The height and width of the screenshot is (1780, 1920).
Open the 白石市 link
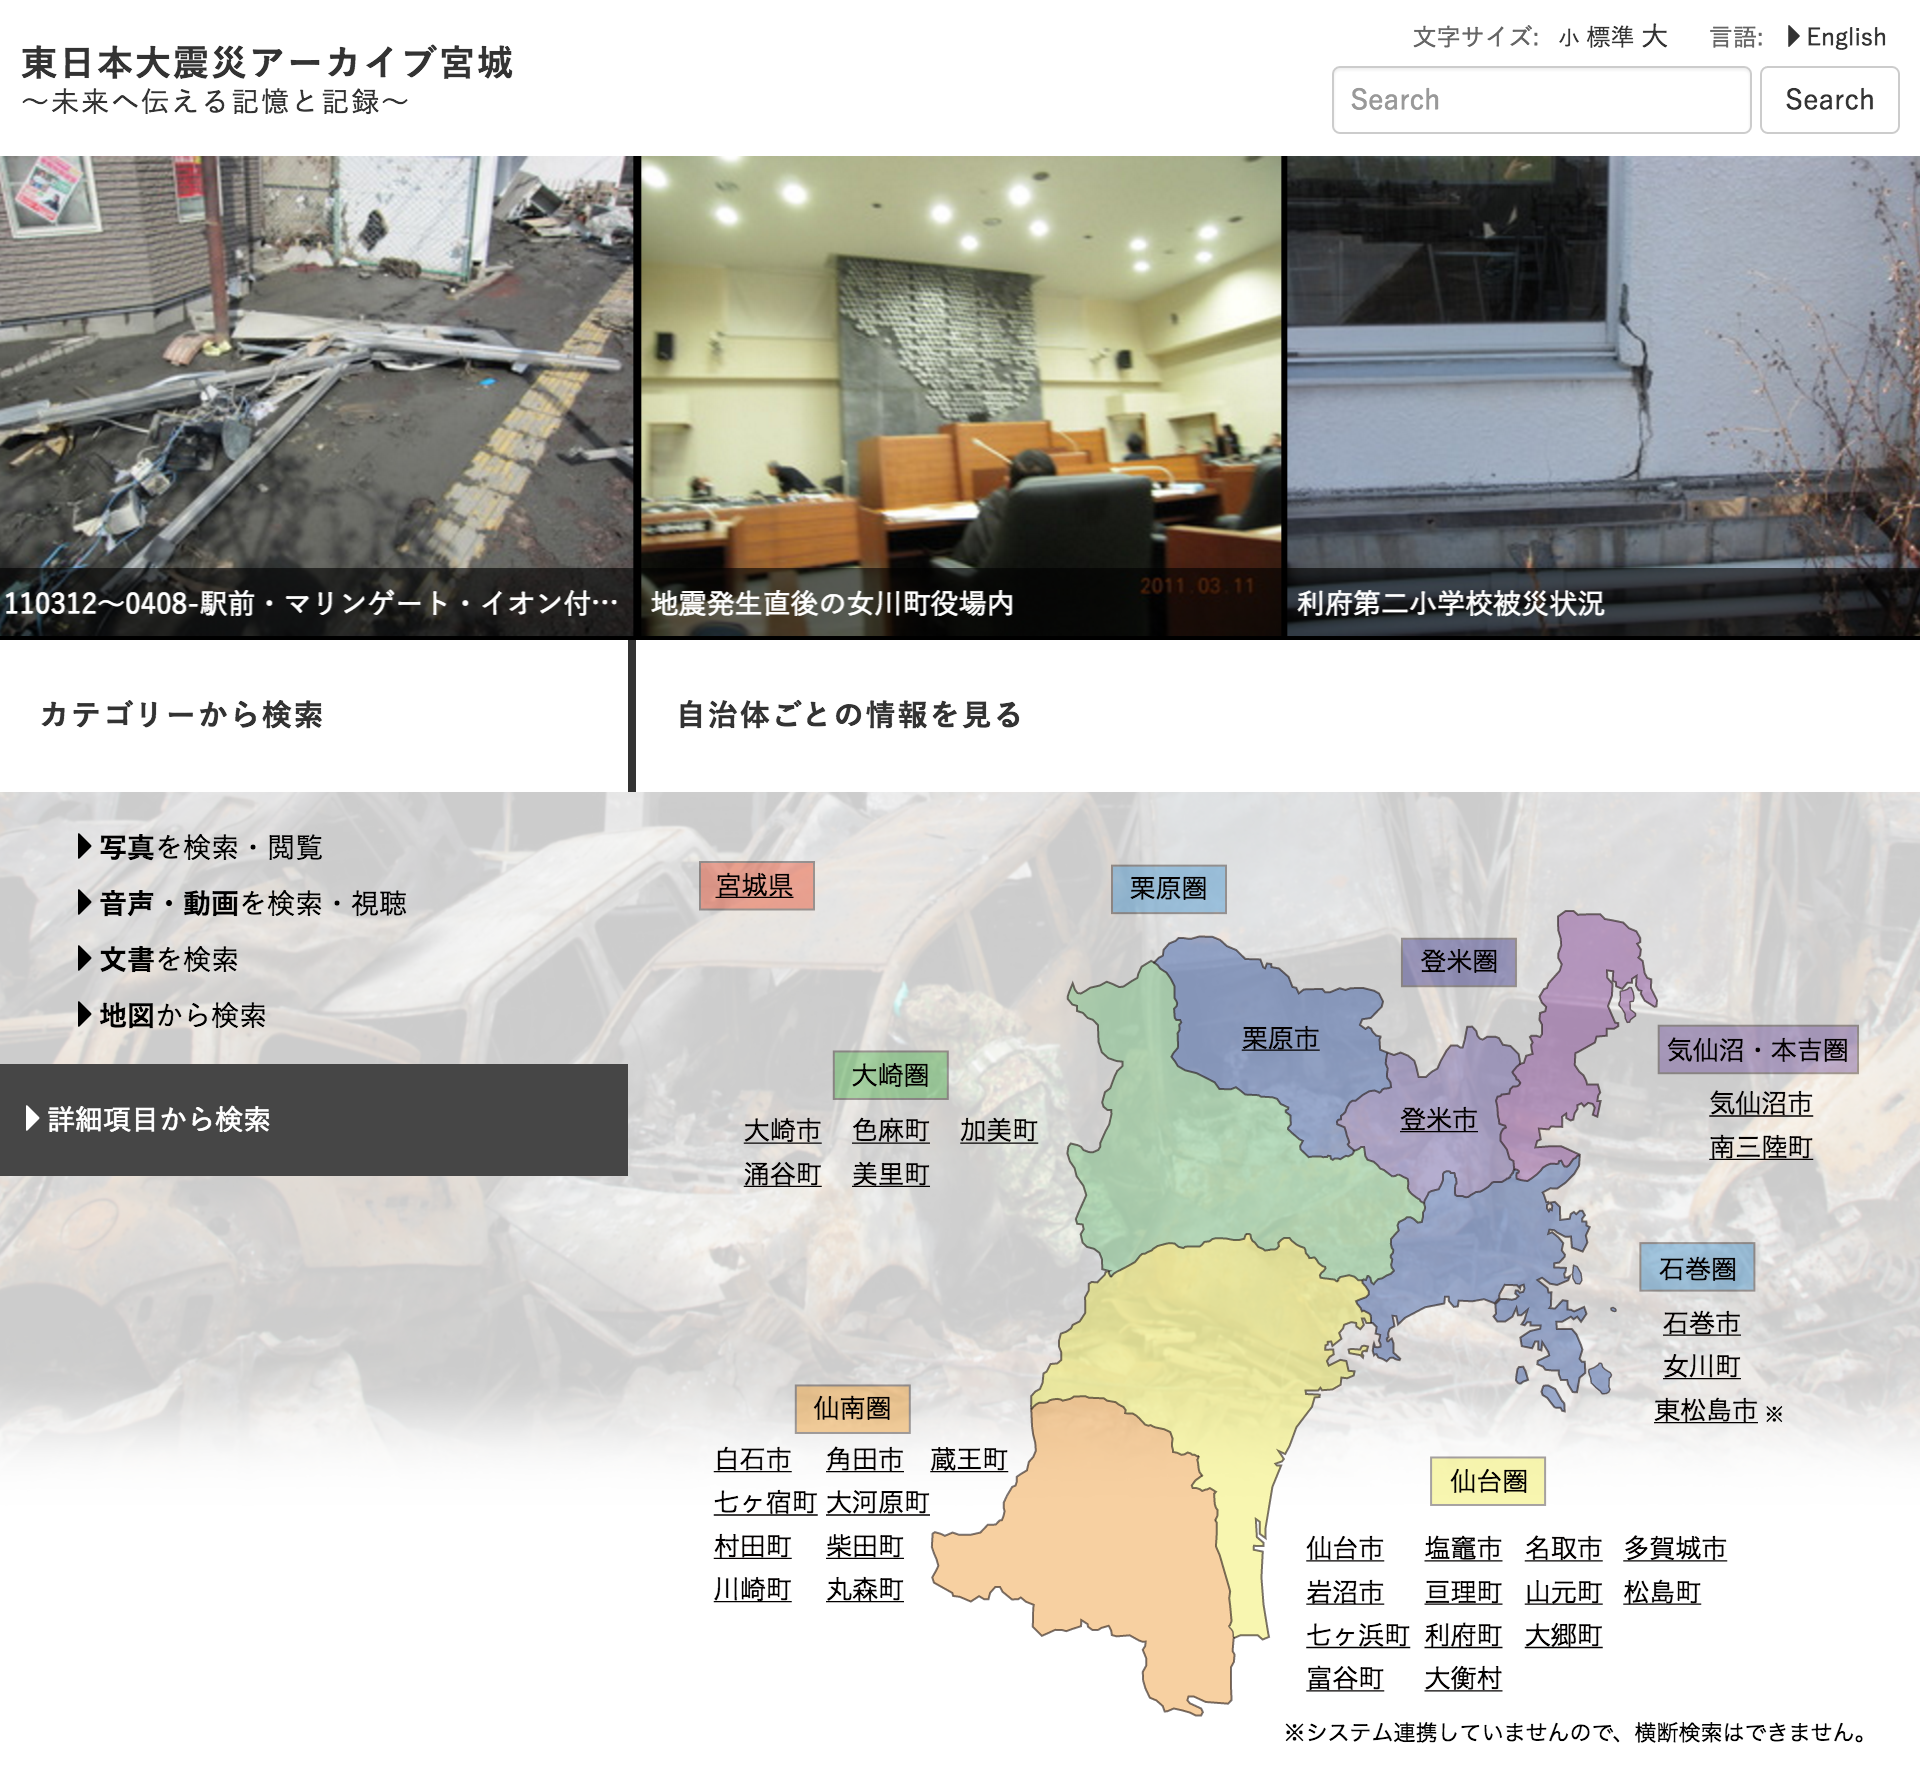[x=752, y=1460]
